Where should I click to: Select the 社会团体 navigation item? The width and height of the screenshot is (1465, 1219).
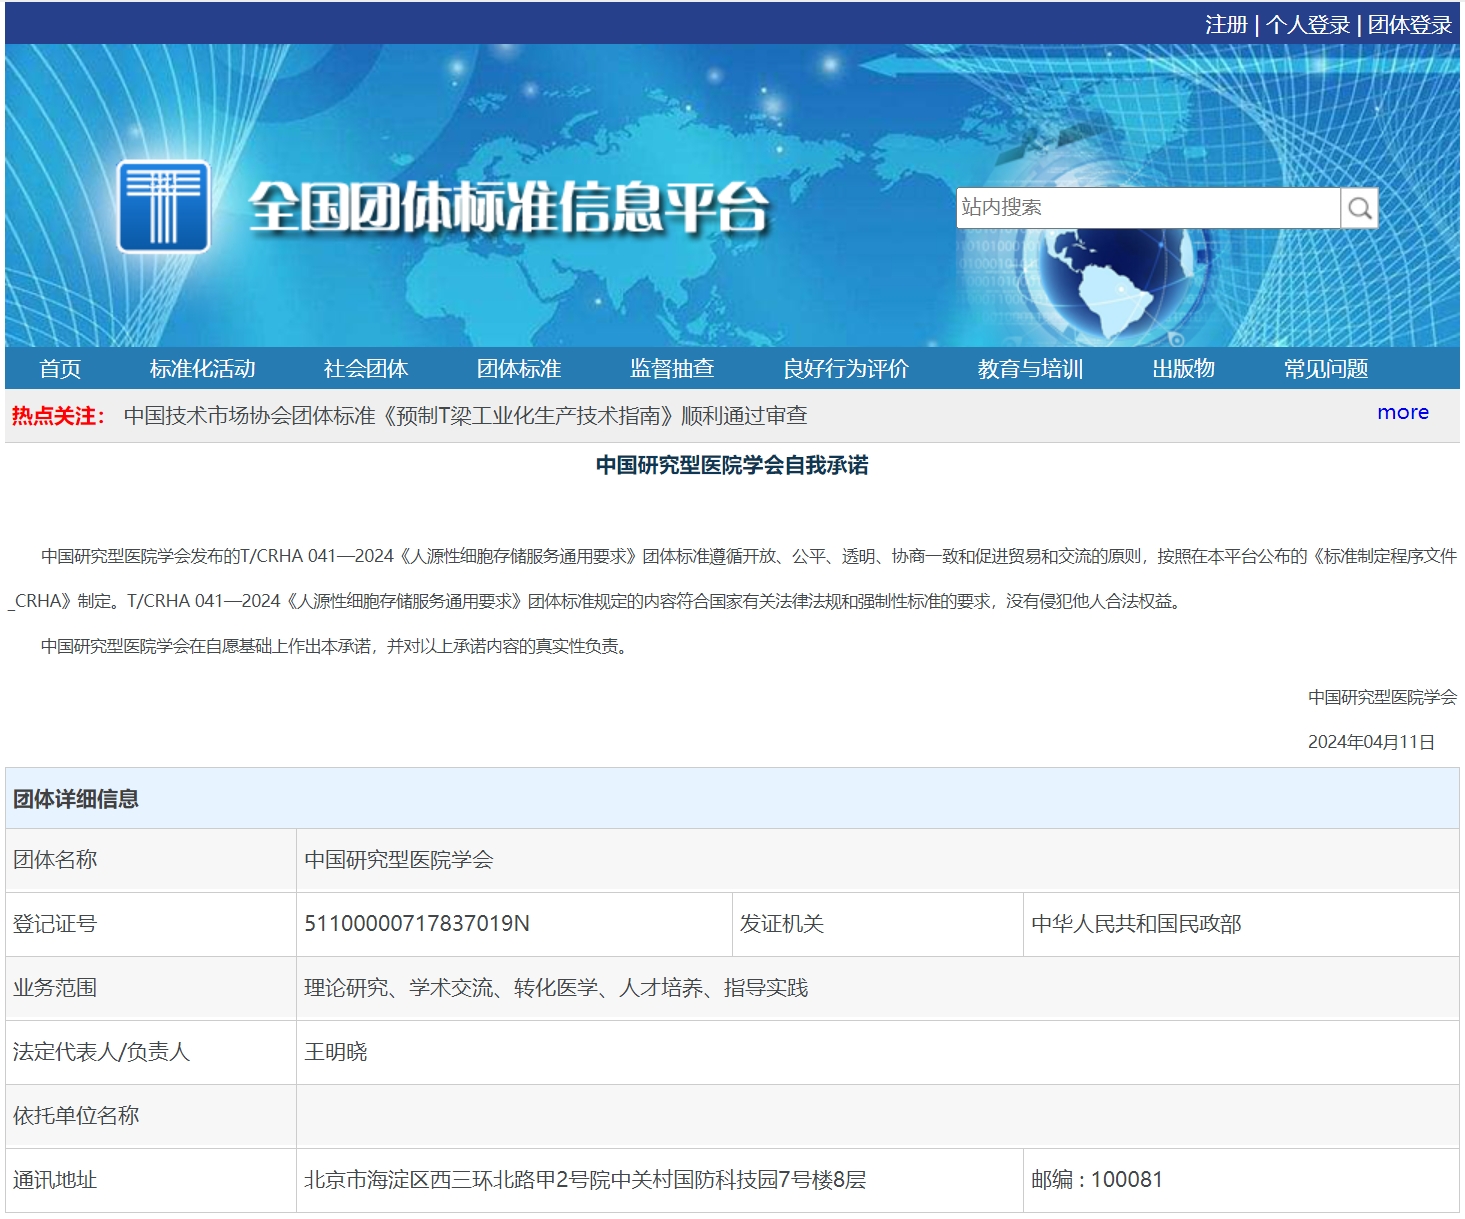coord(364,368)
